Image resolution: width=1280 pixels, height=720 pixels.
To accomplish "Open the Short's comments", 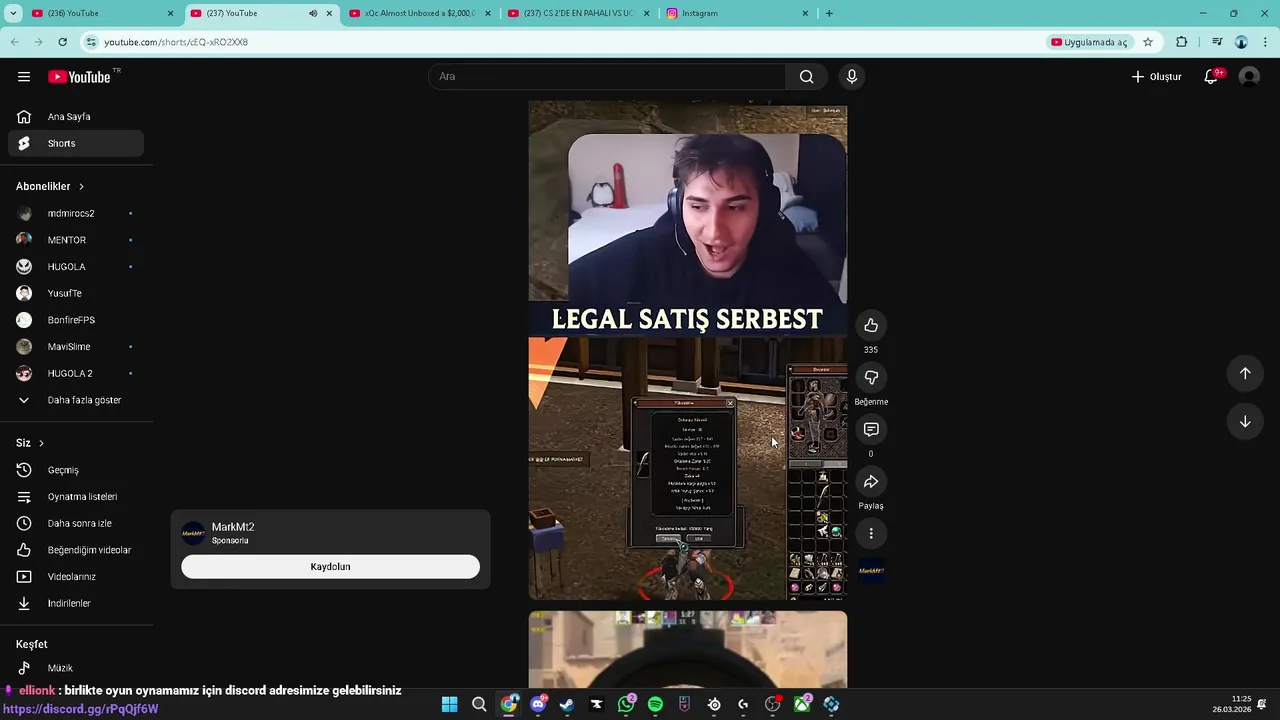I will point(871,429).
